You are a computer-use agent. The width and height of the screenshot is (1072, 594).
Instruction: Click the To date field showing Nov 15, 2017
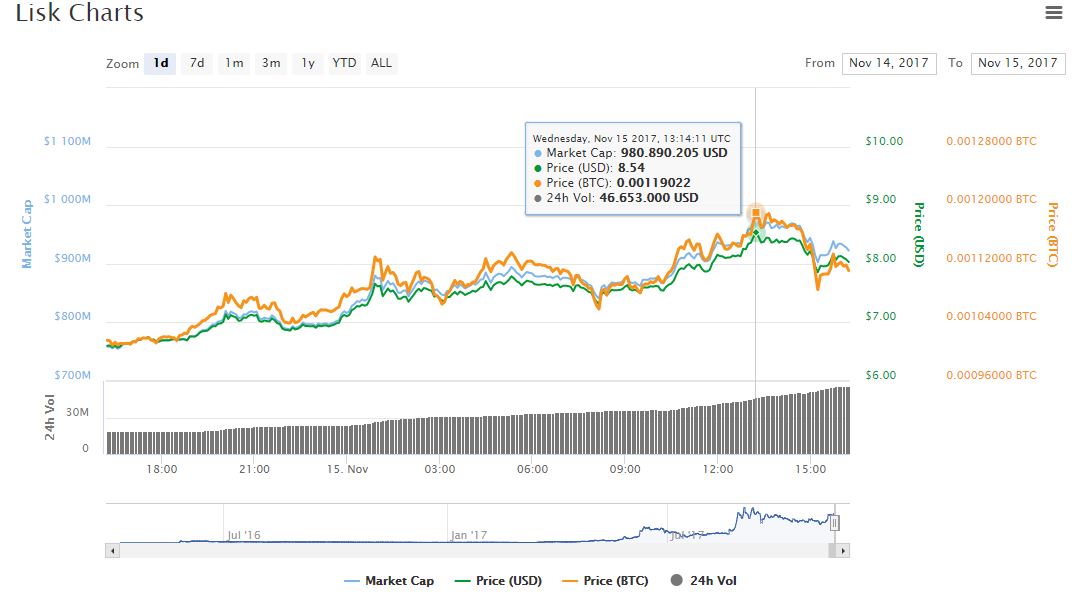(1017, 62)
